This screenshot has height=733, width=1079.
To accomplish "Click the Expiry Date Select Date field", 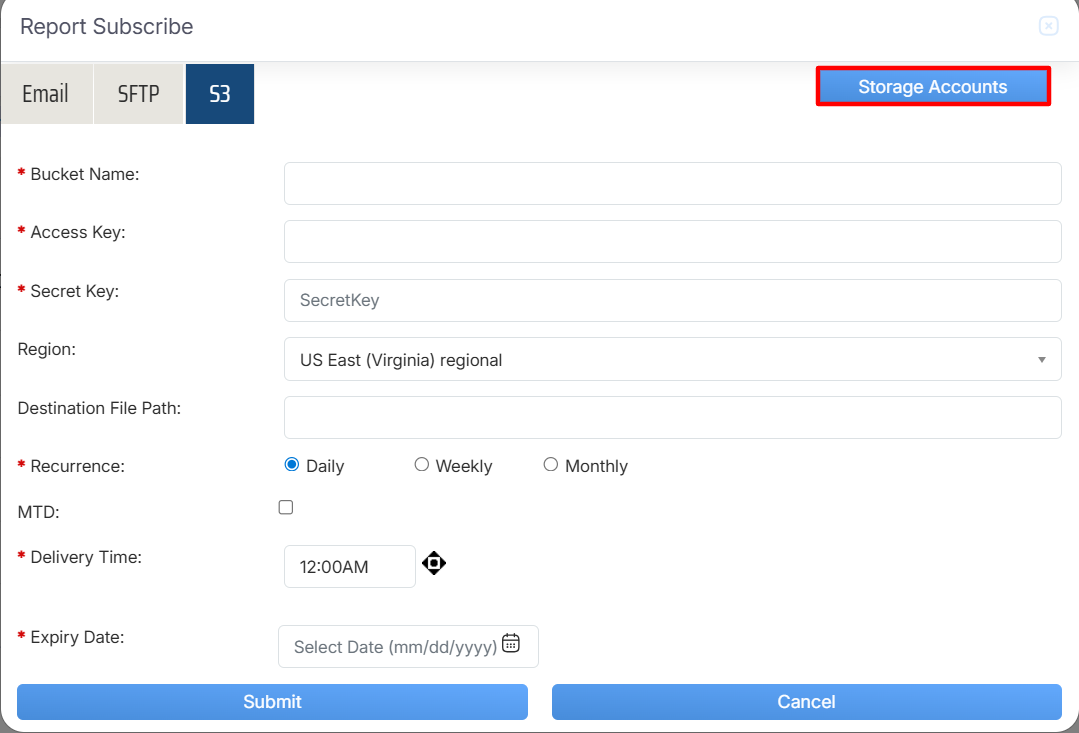I will pyautogui.click(x=395, y=647).
